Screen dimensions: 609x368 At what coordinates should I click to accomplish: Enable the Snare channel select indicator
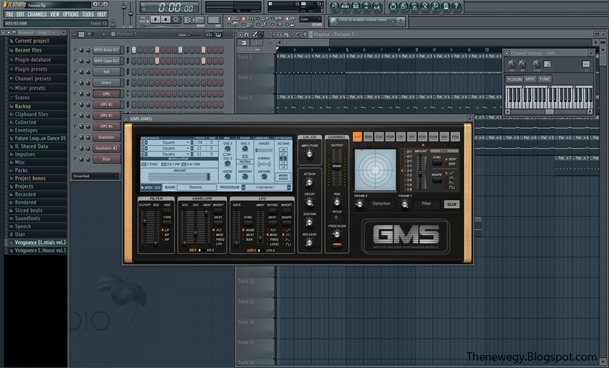pyautogui.click(x=127, y=83)
